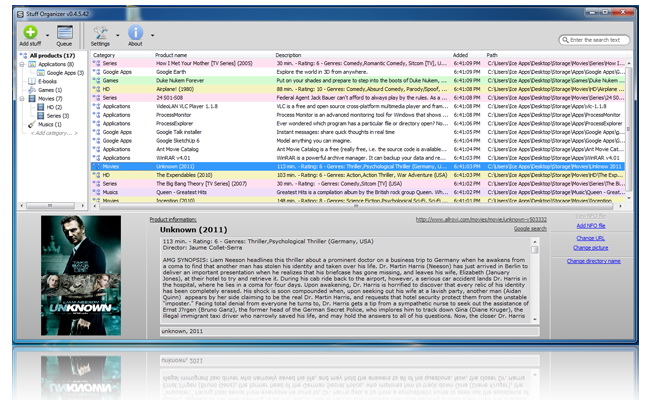Open the dropdown arrow next to Add stuff
The image size is (650, 400).
click(x=47, y=35)
